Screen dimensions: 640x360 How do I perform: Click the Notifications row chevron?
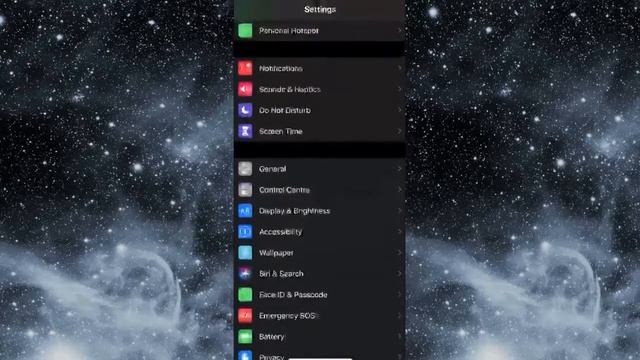click(399, 68)
